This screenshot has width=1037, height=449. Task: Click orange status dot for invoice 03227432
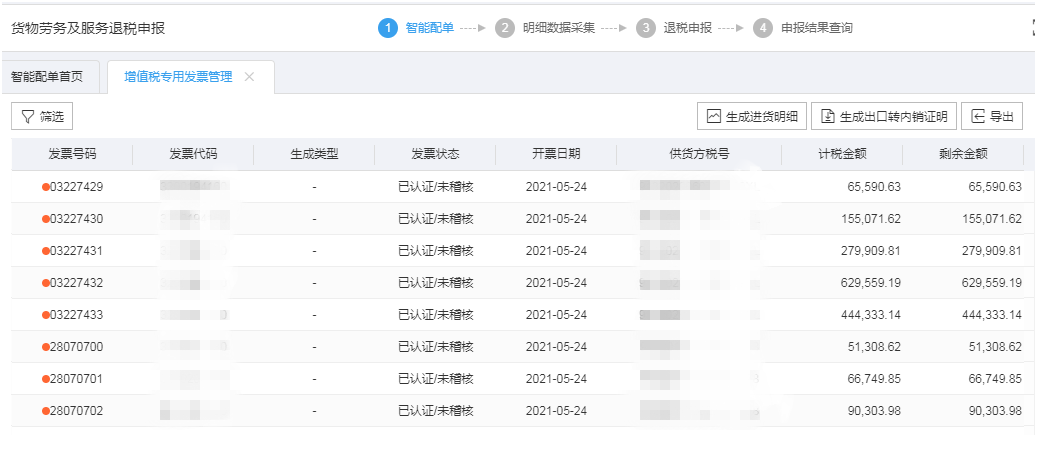point(46,283)
